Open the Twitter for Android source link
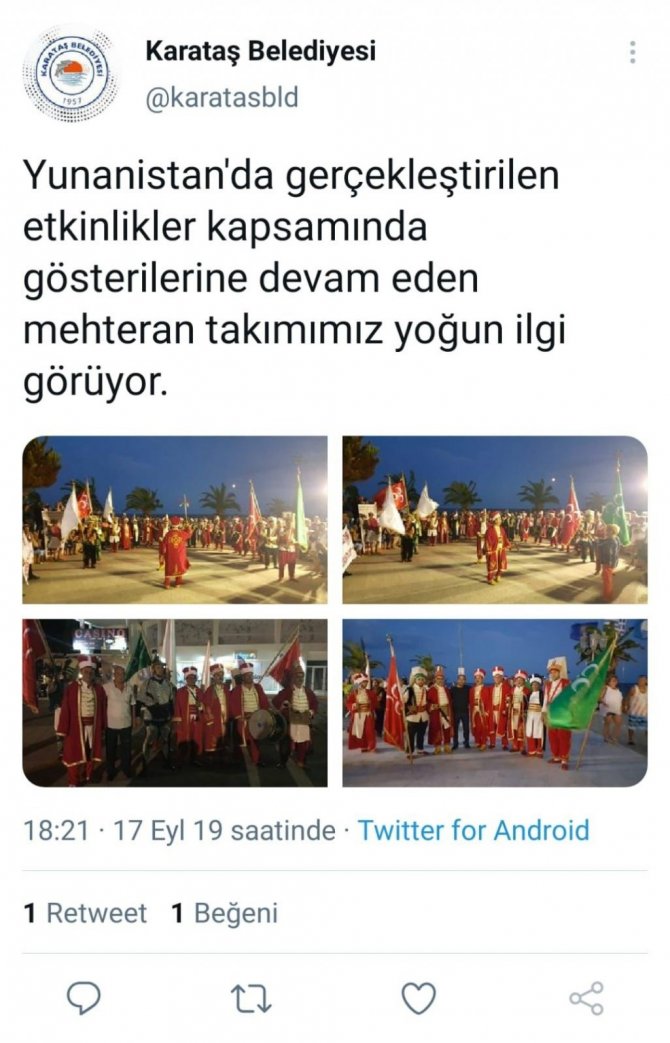Image resolution: width=670 pixels, height=1043 pixels. click(x=474, y=830)
